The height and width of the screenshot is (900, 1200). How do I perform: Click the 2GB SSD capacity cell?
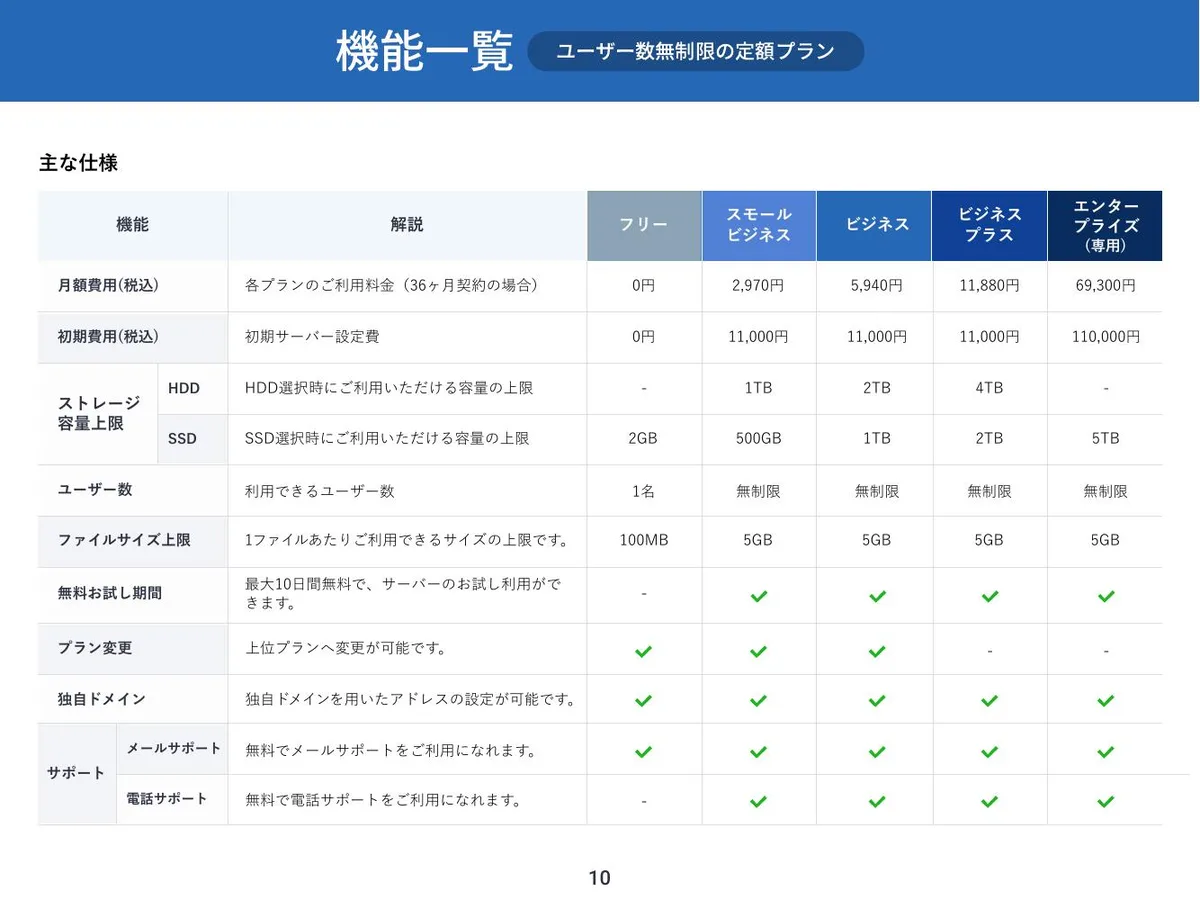[644, 439]
